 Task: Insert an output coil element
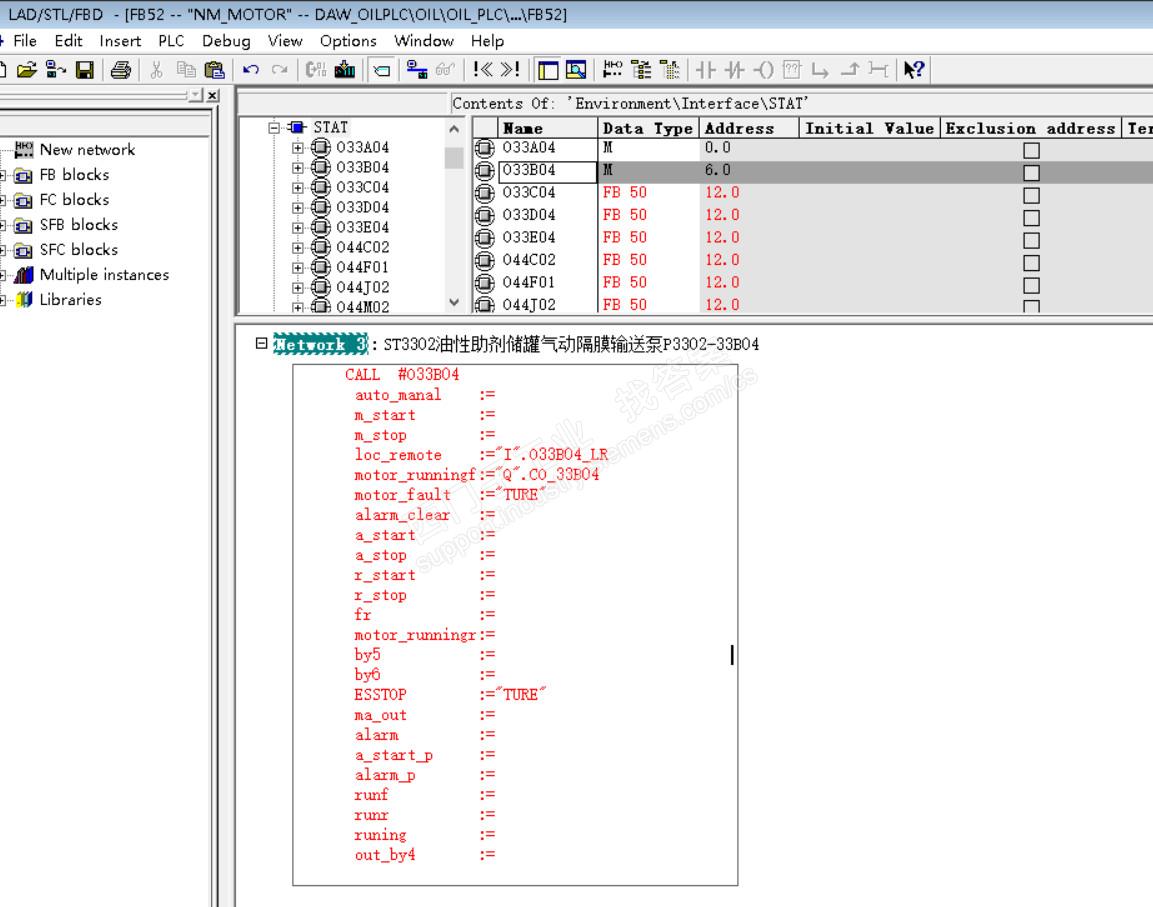(x=763, y=70)
